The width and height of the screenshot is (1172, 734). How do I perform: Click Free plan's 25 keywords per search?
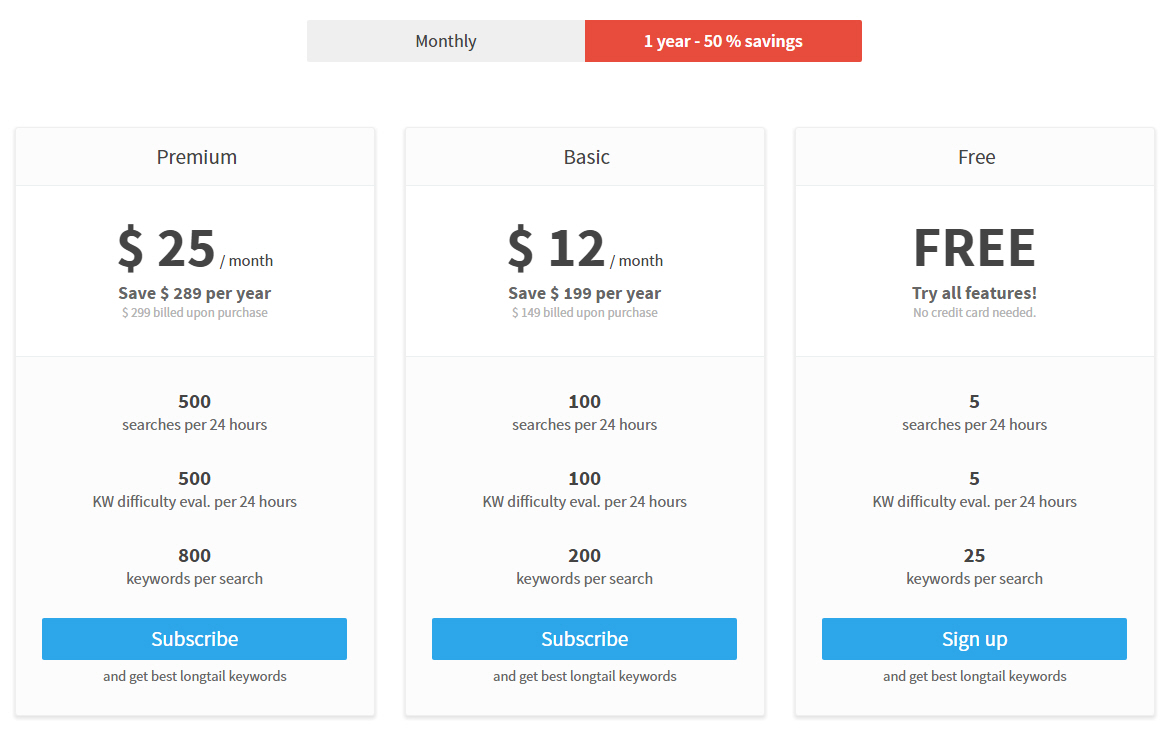point(975,567)
